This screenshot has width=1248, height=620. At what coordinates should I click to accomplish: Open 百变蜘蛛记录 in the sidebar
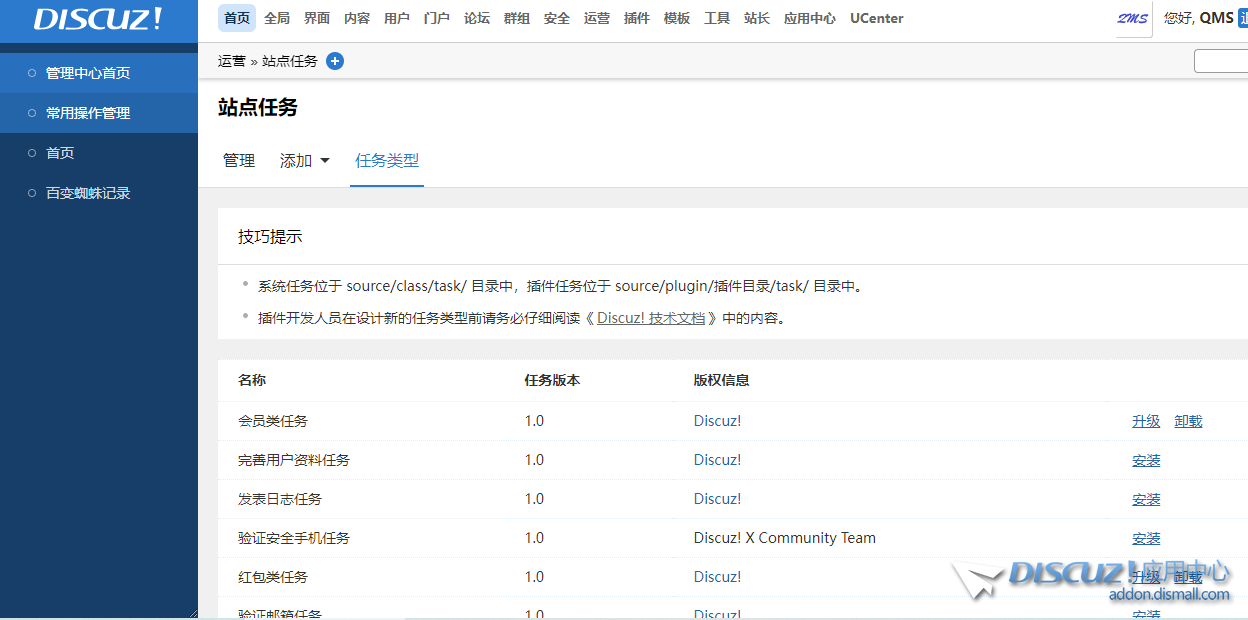[88, 193]
